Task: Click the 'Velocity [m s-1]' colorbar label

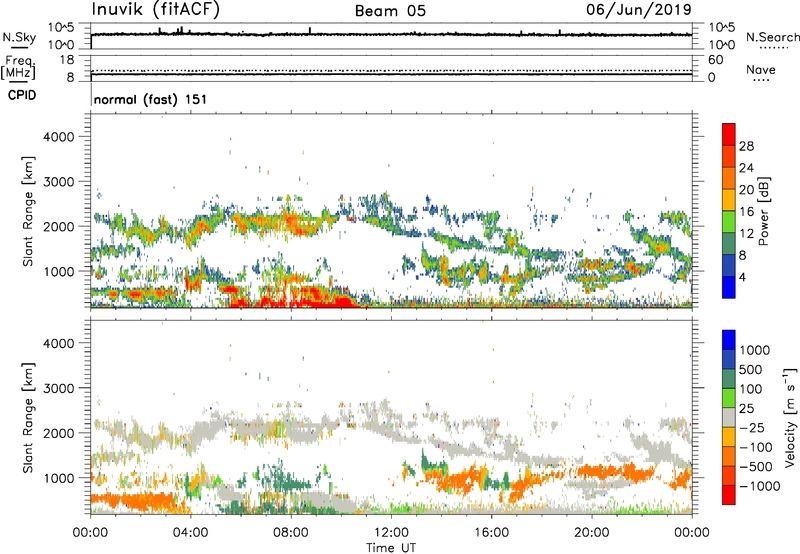Action: [x=790, y=417]
